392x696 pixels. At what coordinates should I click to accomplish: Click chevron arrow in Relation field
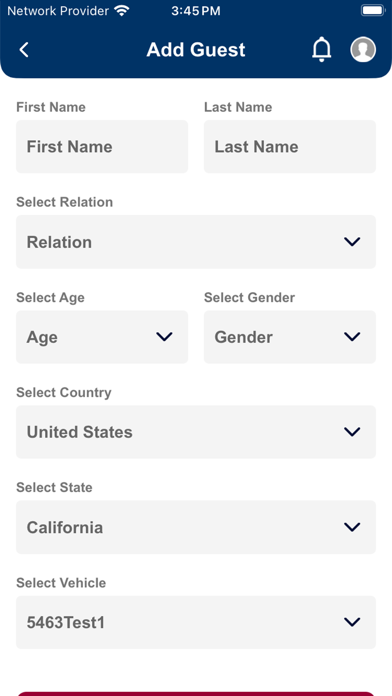pyautogui.click(x=352, y=242)
